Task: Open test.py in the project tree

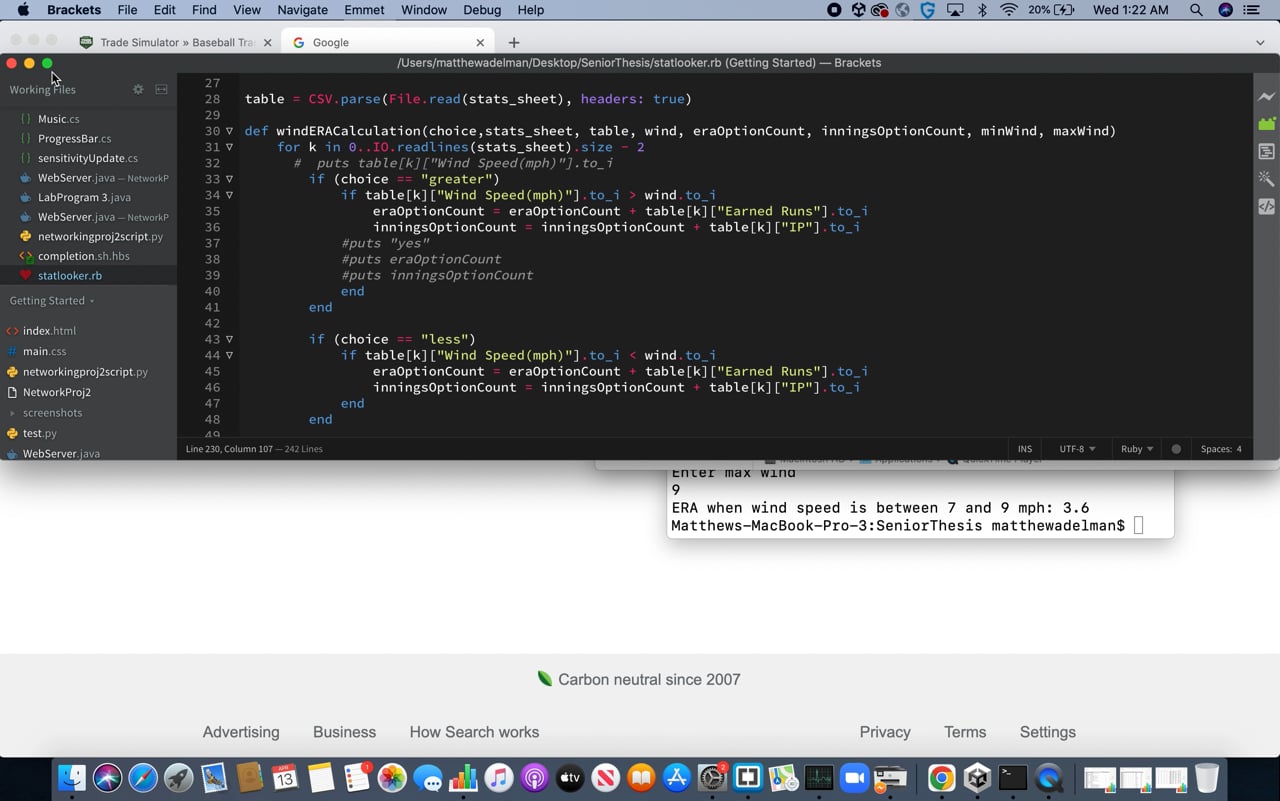Action: pos(40,433)
